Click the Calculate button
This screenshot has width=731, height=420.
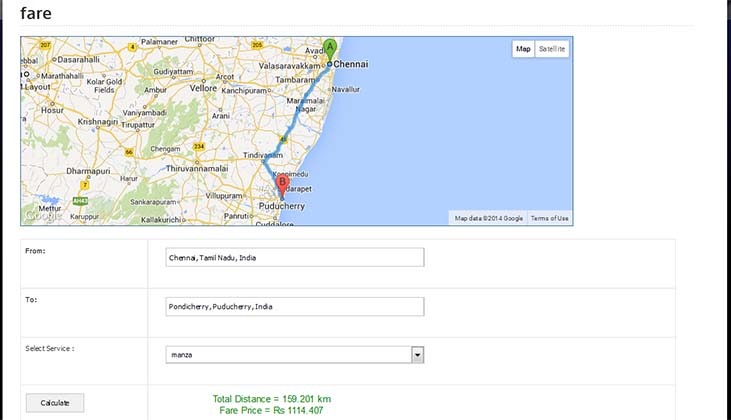[55, 403]
